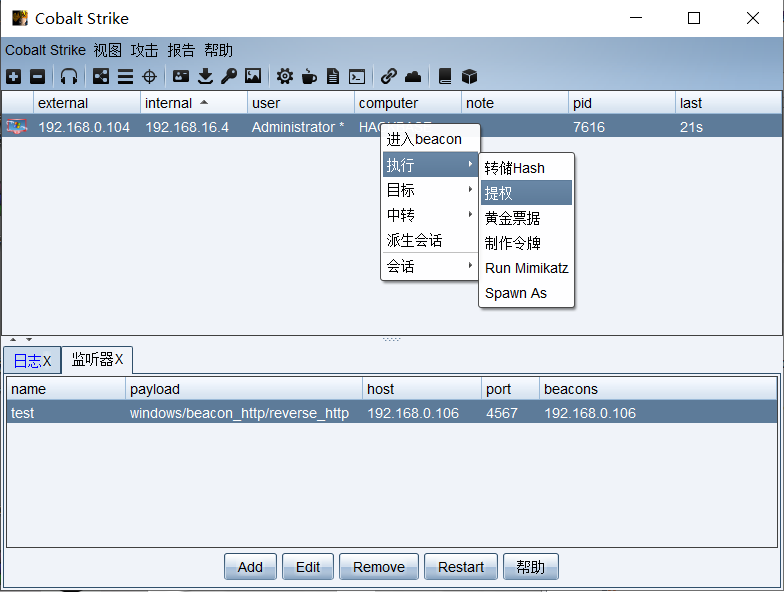The image size is (784, 592).
Task: Click the chain link icon in toolbar
Action: click(388, 76)
